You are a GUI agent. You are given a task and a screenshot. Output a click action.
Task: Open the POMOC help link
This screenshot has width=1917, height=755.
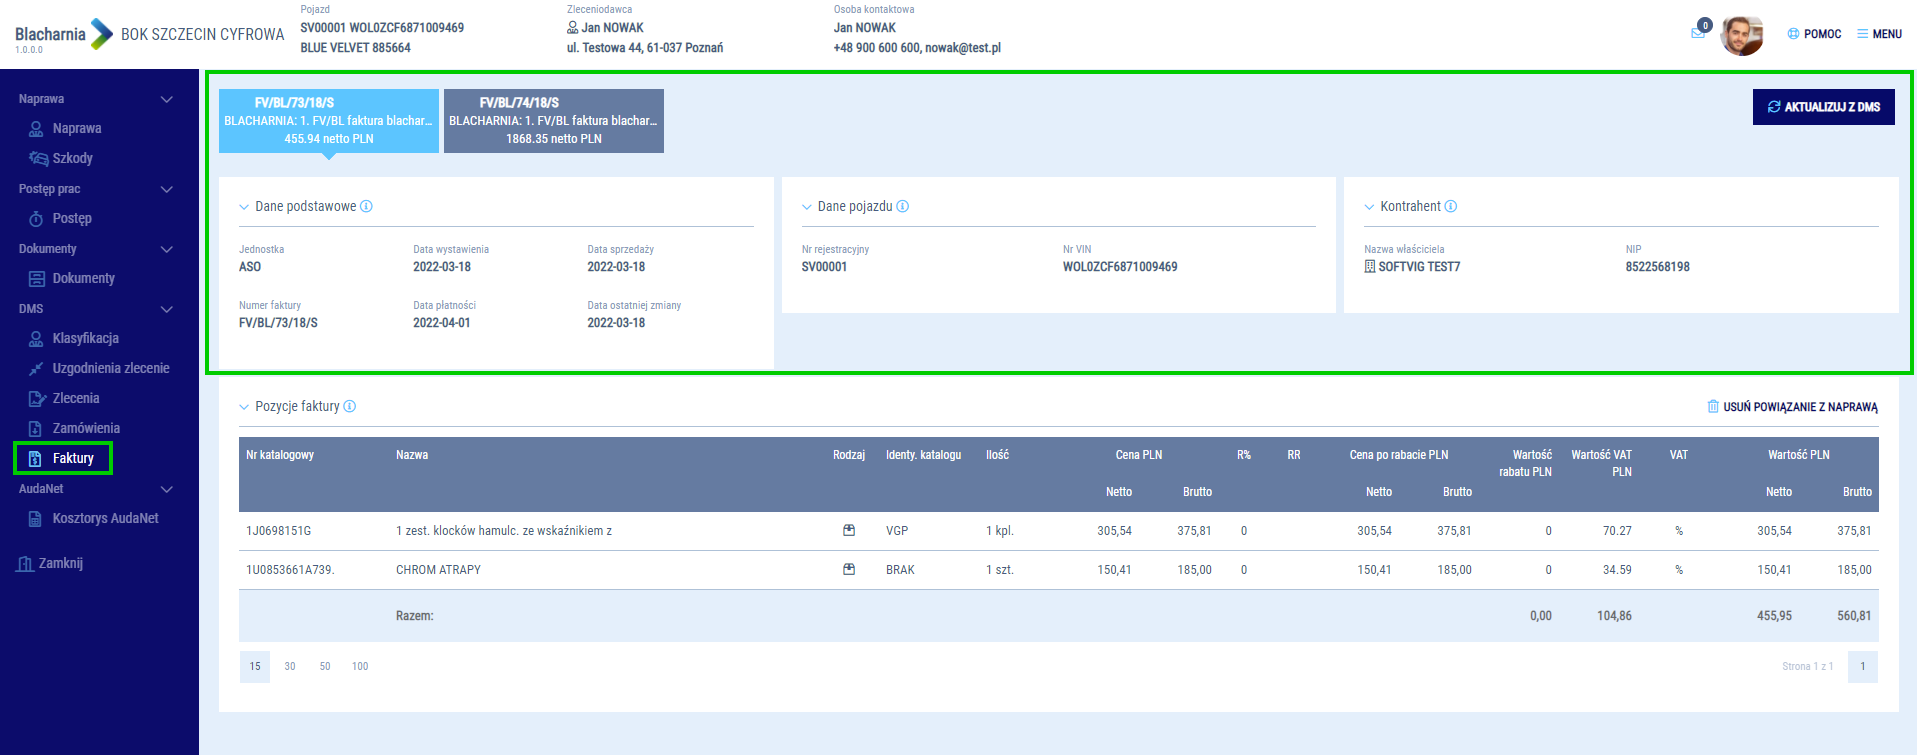tap(1814, 34)
